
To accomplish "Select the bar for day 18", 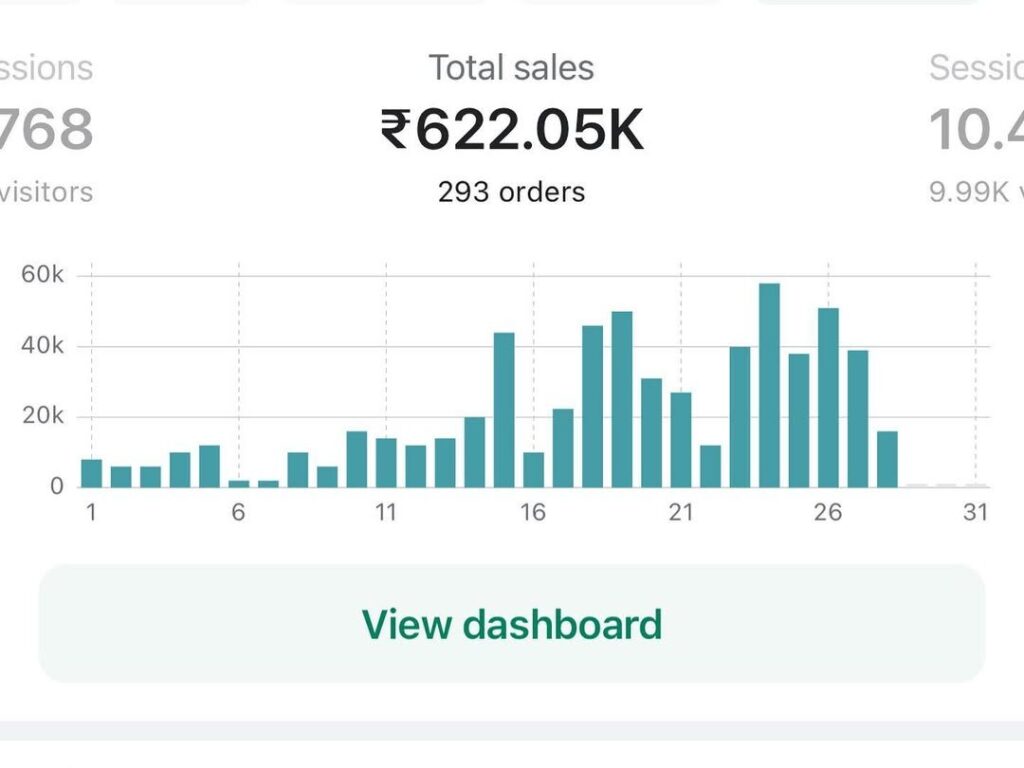I will [592, 407].
